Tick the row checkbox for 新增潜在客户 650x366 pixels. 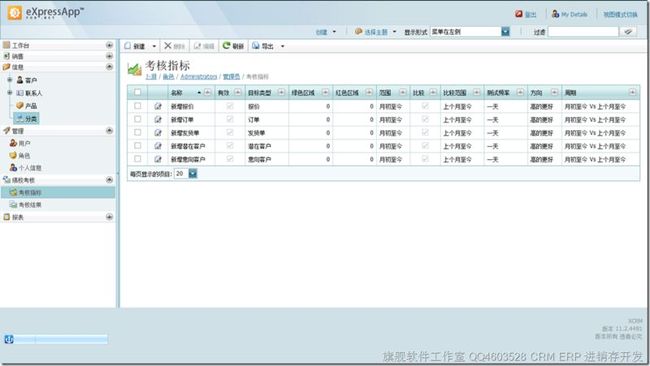138,145
